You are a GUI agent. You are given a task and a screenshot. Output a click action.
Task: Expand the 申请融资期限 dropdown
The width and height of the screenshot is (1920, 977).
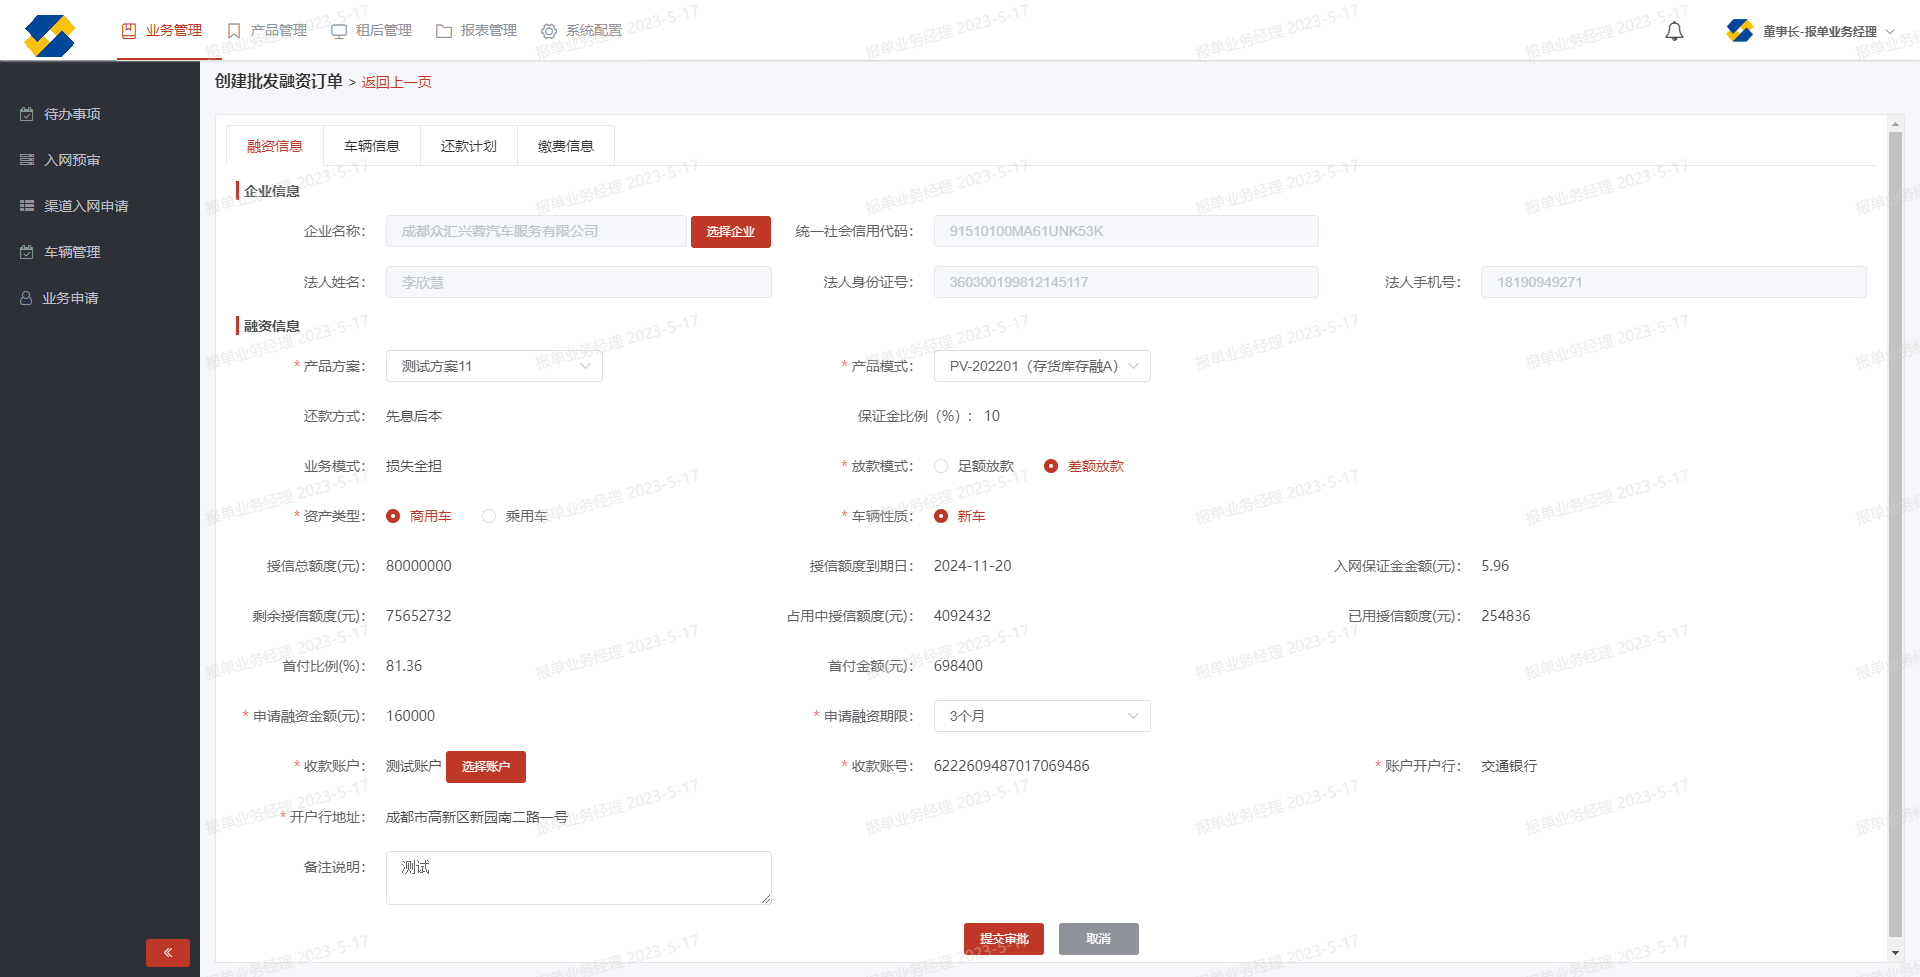pos(1042,716)
